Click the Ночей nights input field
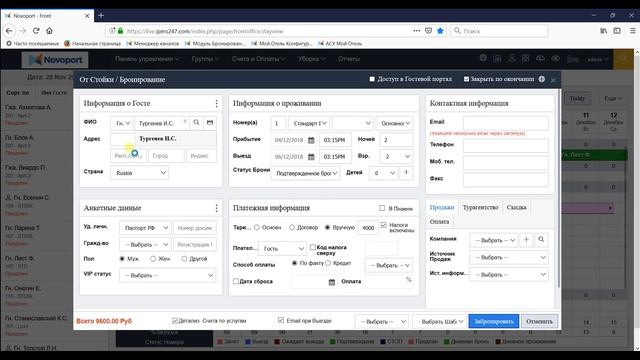Image resolution: width=640 pixels, height=360 pixels. [396, 140]
